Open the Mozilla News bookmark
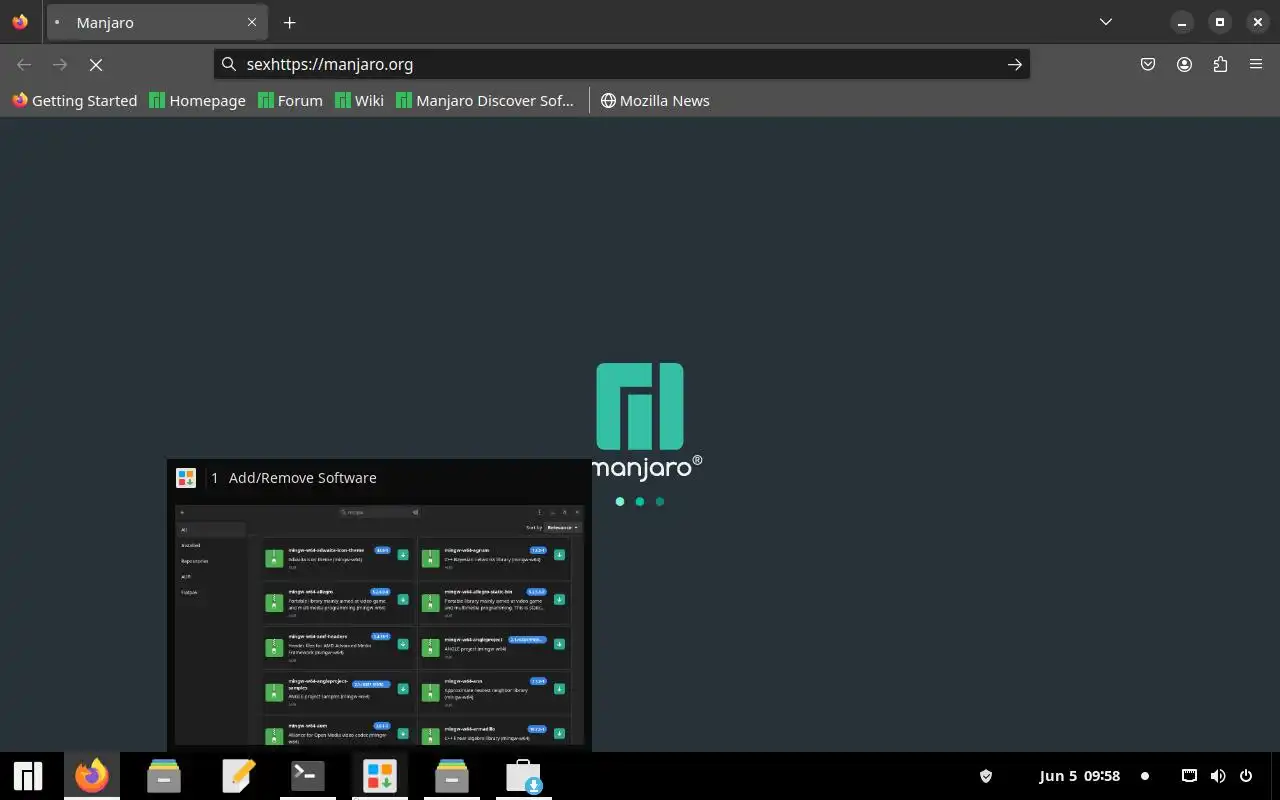 (x=654, y=100)
